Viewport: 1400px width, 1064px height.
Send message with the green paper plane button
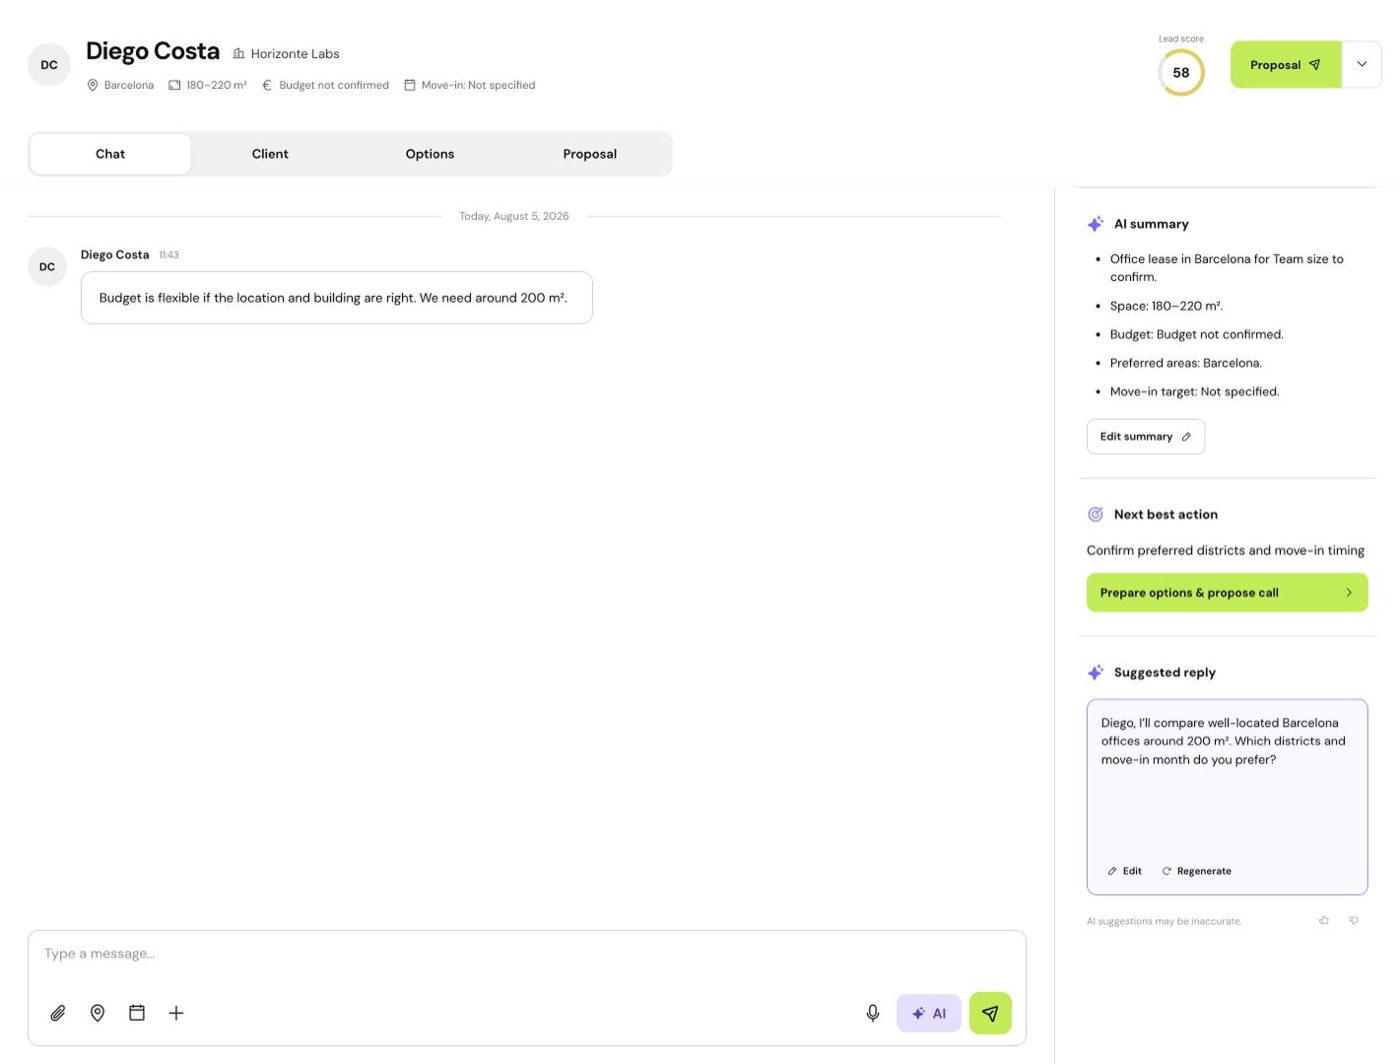pos(990,1013)
